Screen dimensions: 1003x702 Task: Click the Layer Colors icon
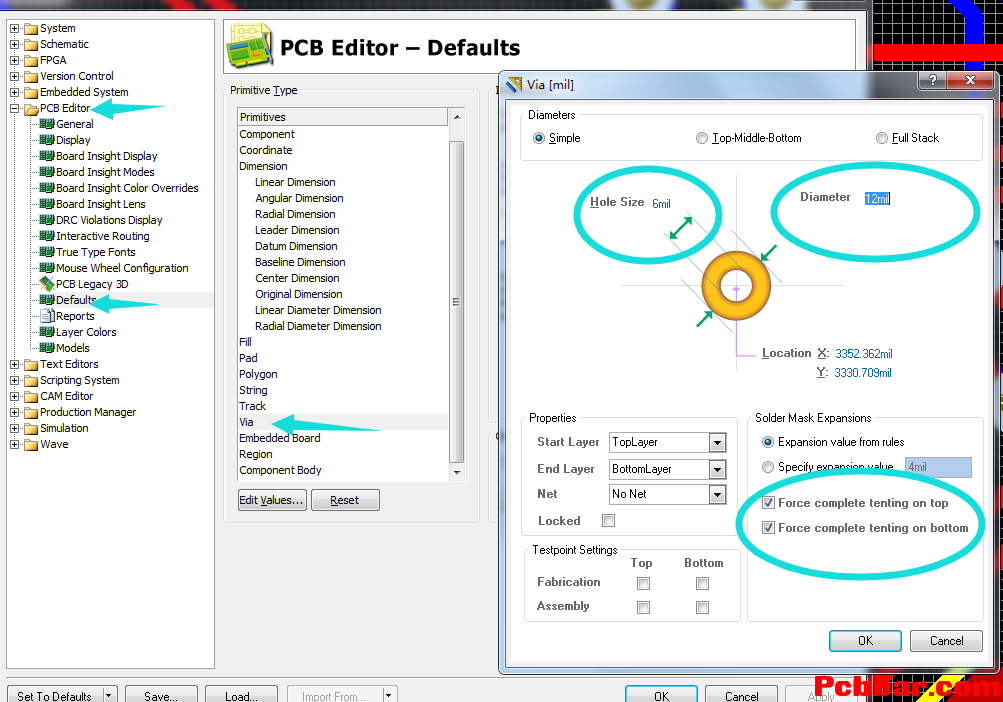(x=47, y=331)
